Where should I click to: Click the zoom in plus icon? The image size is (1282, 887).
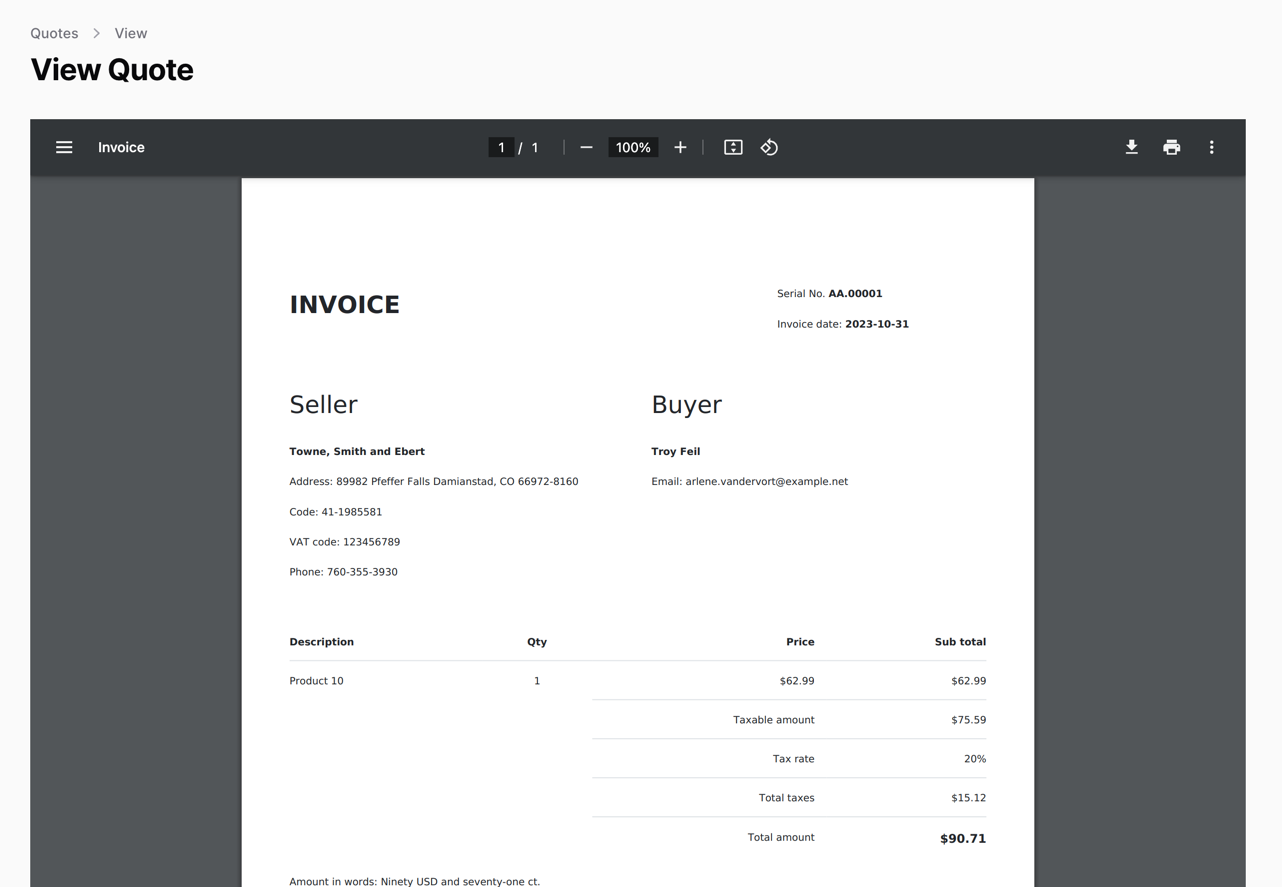680,147
